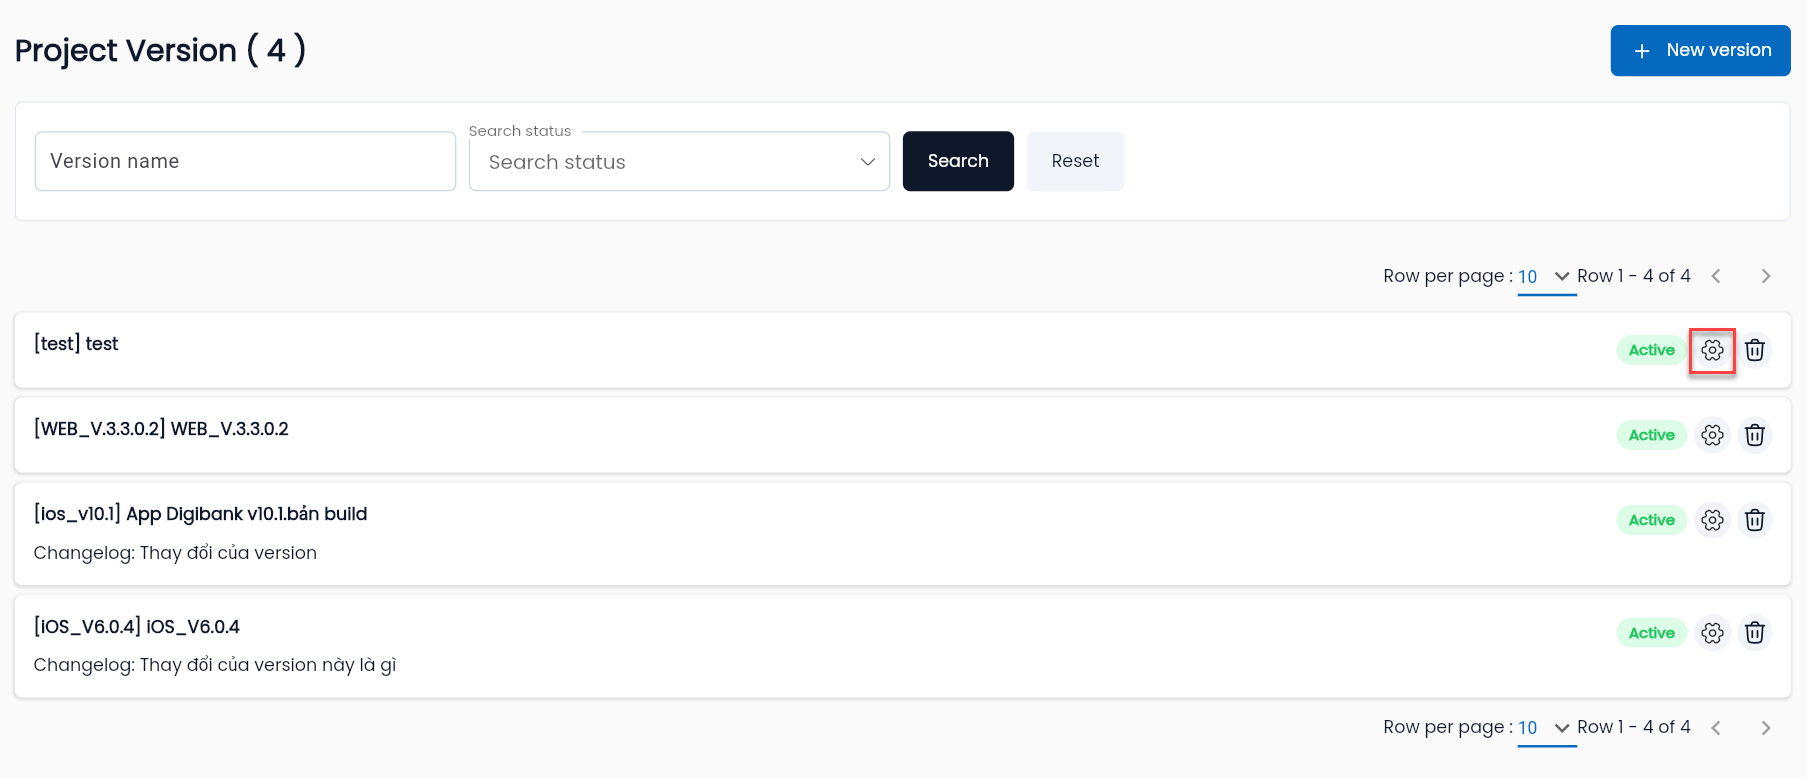Click trash icon for WEB_V.3.3.0.2
1807x777 pixels.
click(x=1754, y=435)
